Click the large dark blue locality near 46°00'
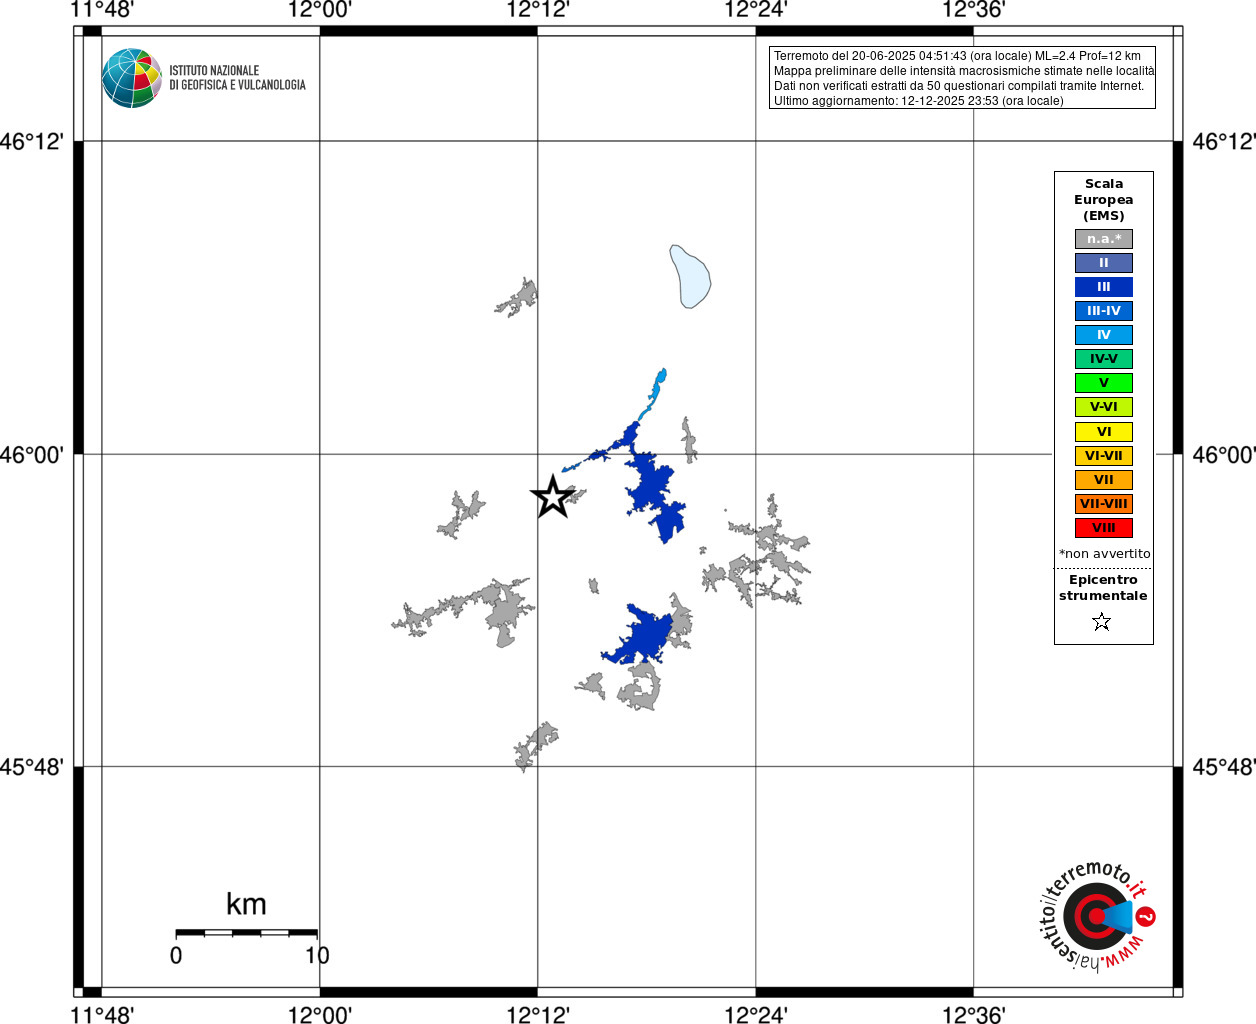1256x1024 pixels. 655,495
